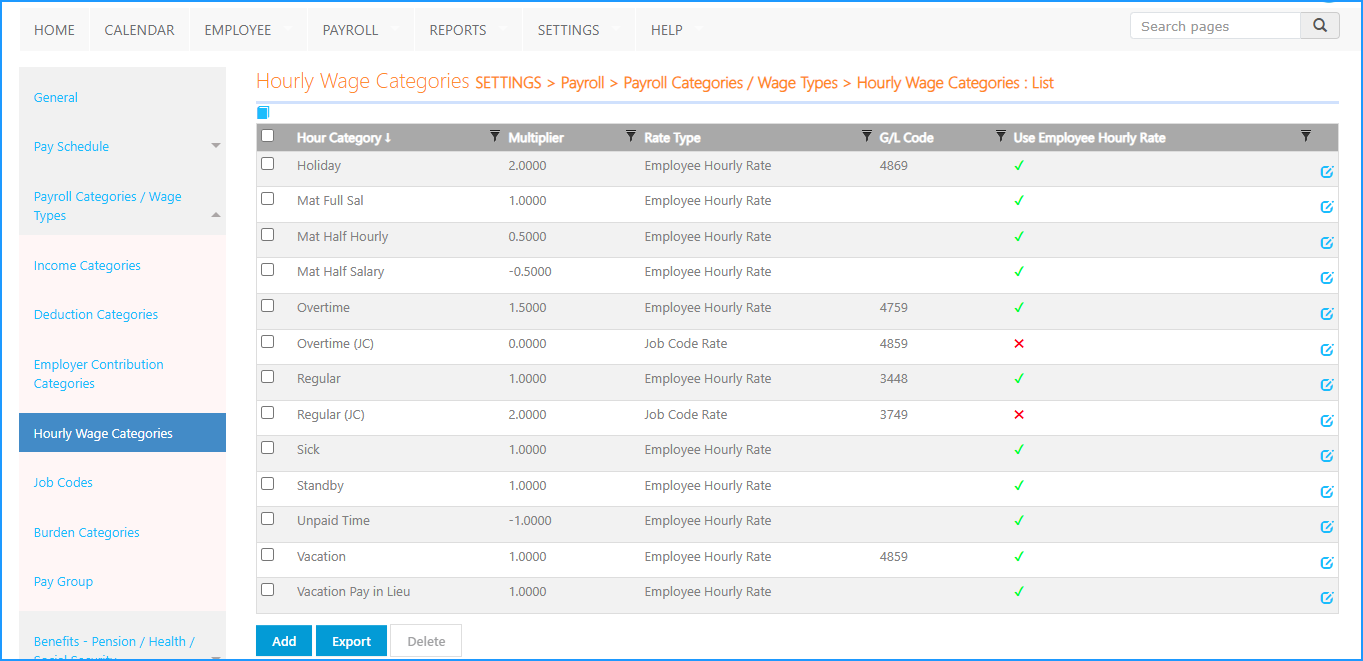Click into the Search pages field

click(x=1214, y=26)
